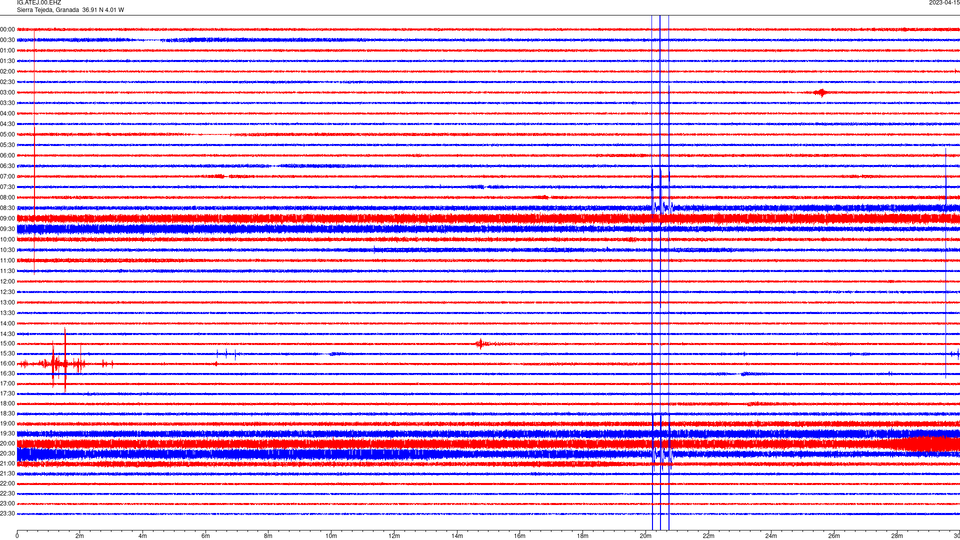Click the 11:00 time label
Viewport: 960px width, 540px height.
tap(7, 260)
